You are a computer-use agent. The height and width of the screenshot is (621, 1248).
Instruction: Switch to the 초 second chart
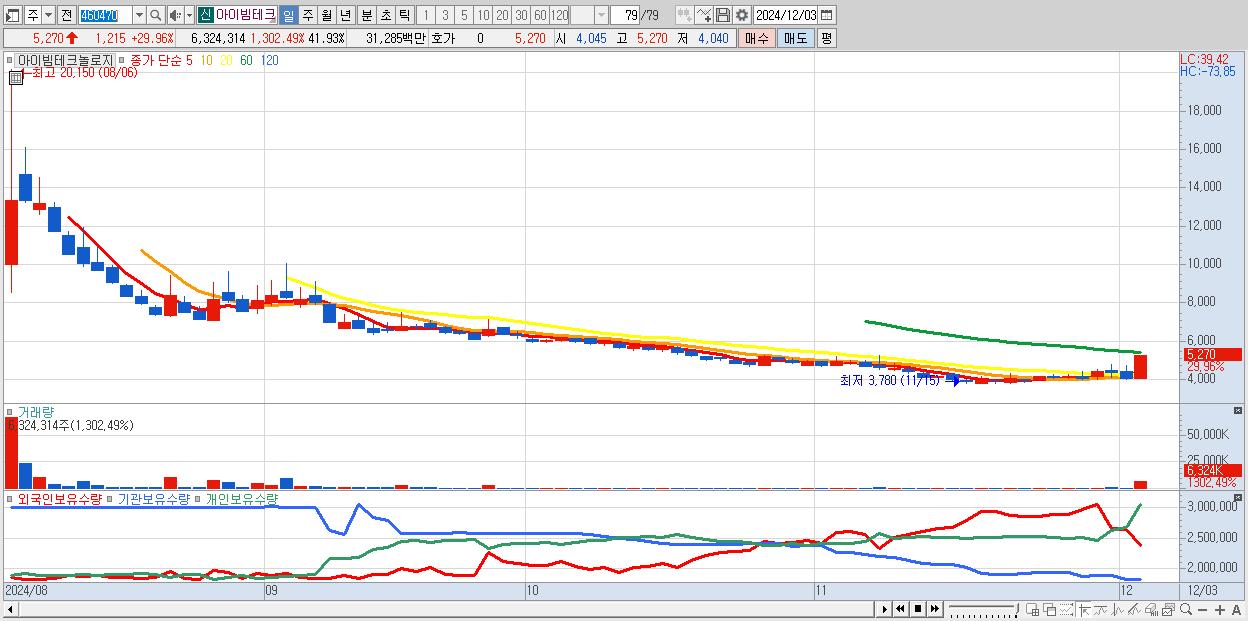tap(385, 16)
